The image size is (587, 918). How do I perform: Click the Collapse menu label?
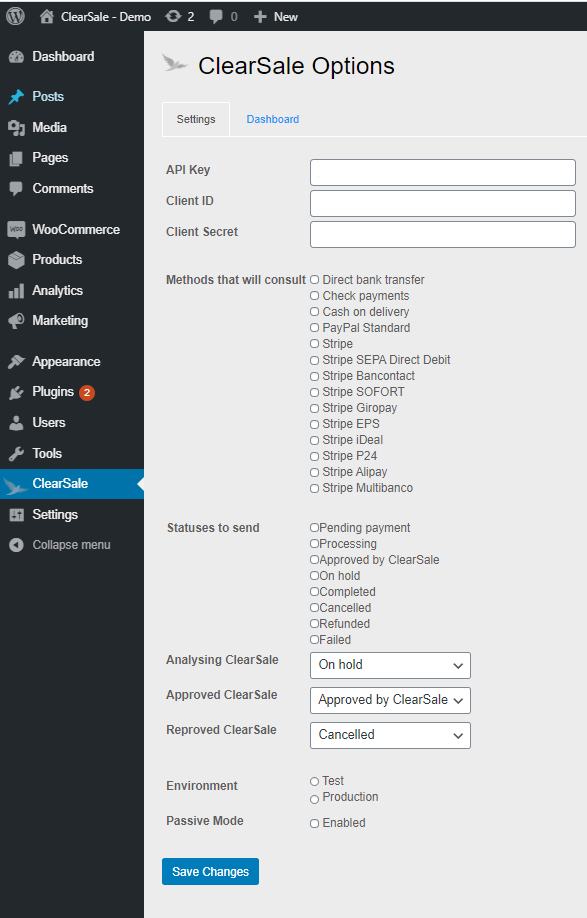pos(71,545)
